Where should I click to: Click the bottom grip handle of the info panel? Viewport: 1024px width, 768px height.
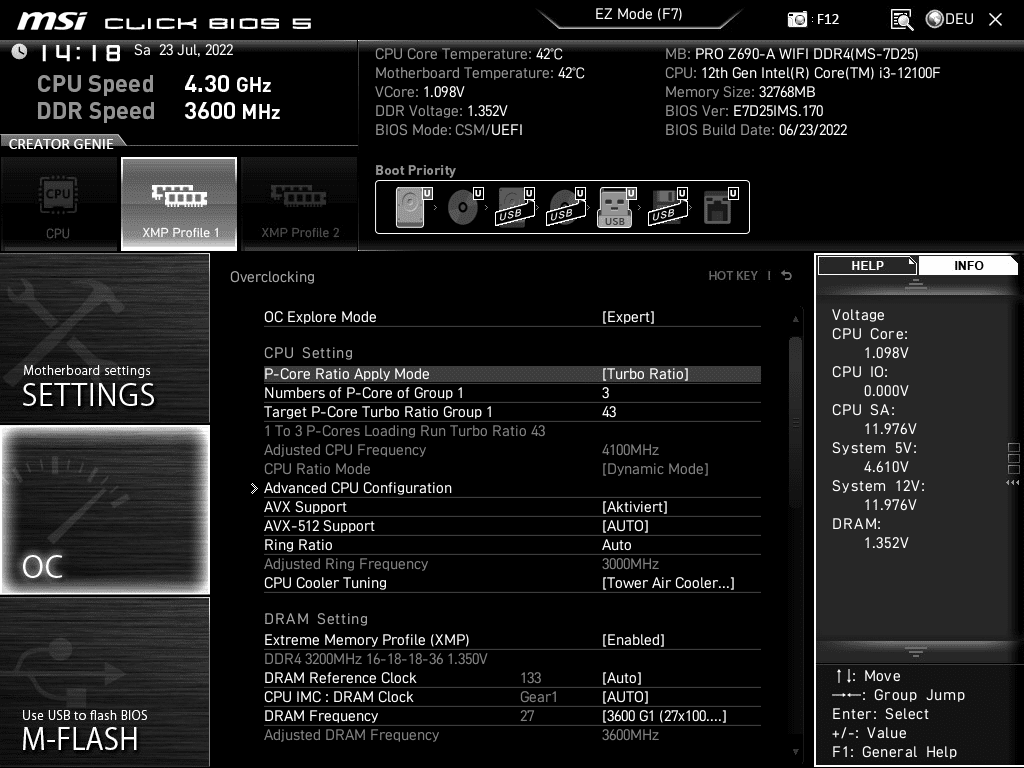[x=916, y=652]
